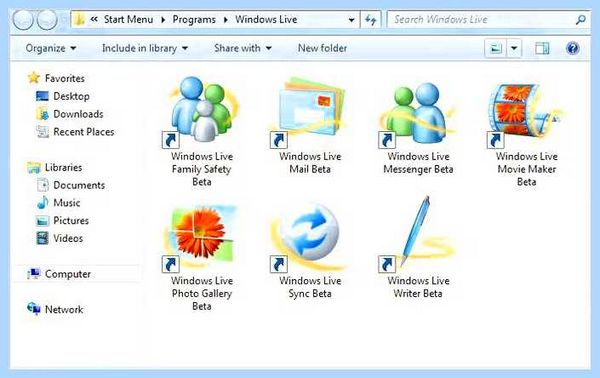This screenshot has height=378, width=600.
Task: Go back with the Back arrow
Action: (x=23, y=20)
